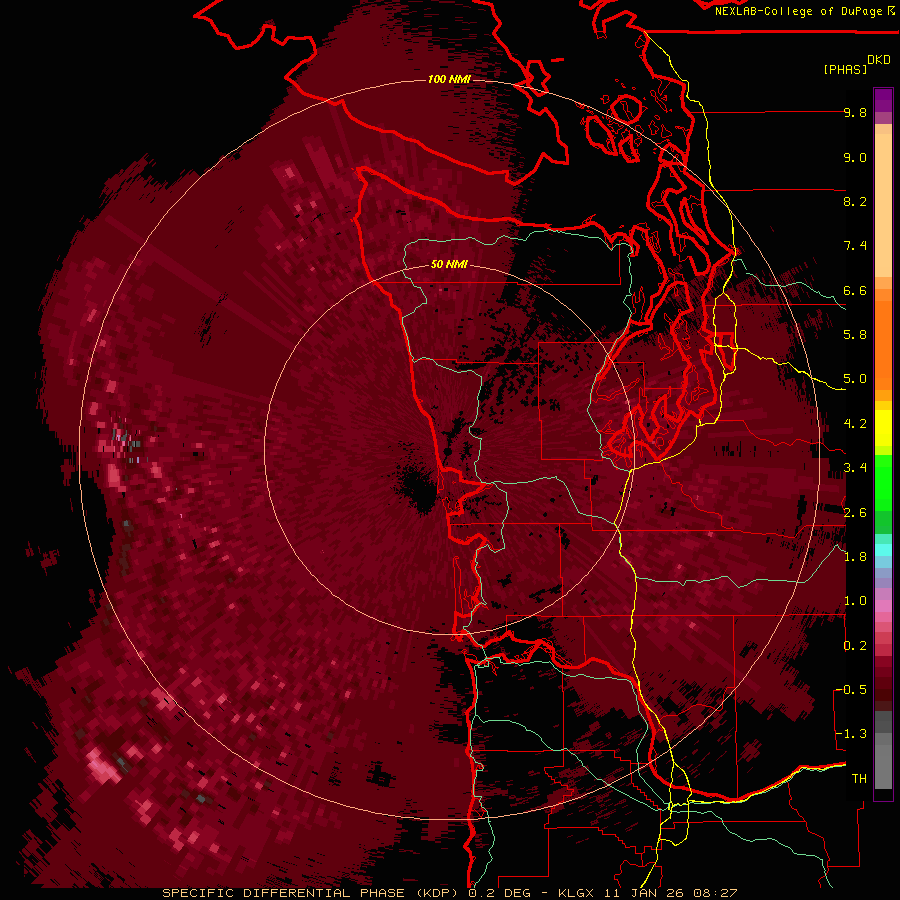This screenshot has width=900, height=900.
Task: Click the 1.0 legend value
Action: click(x=855, y=601)
